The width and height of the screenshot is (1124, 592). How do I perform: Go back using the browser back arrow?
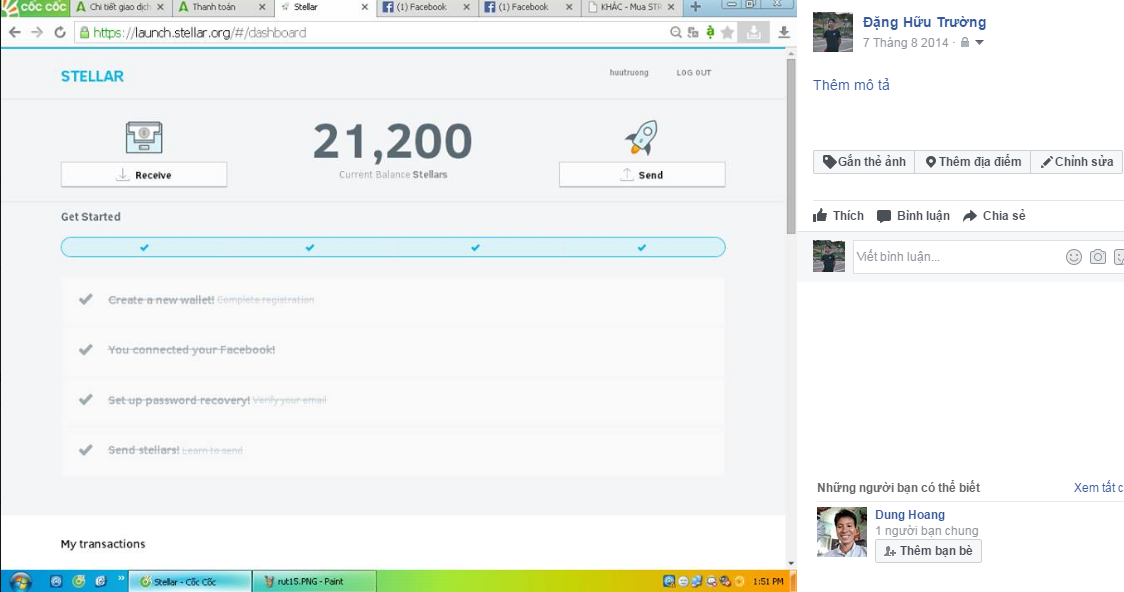click(14, 32)
